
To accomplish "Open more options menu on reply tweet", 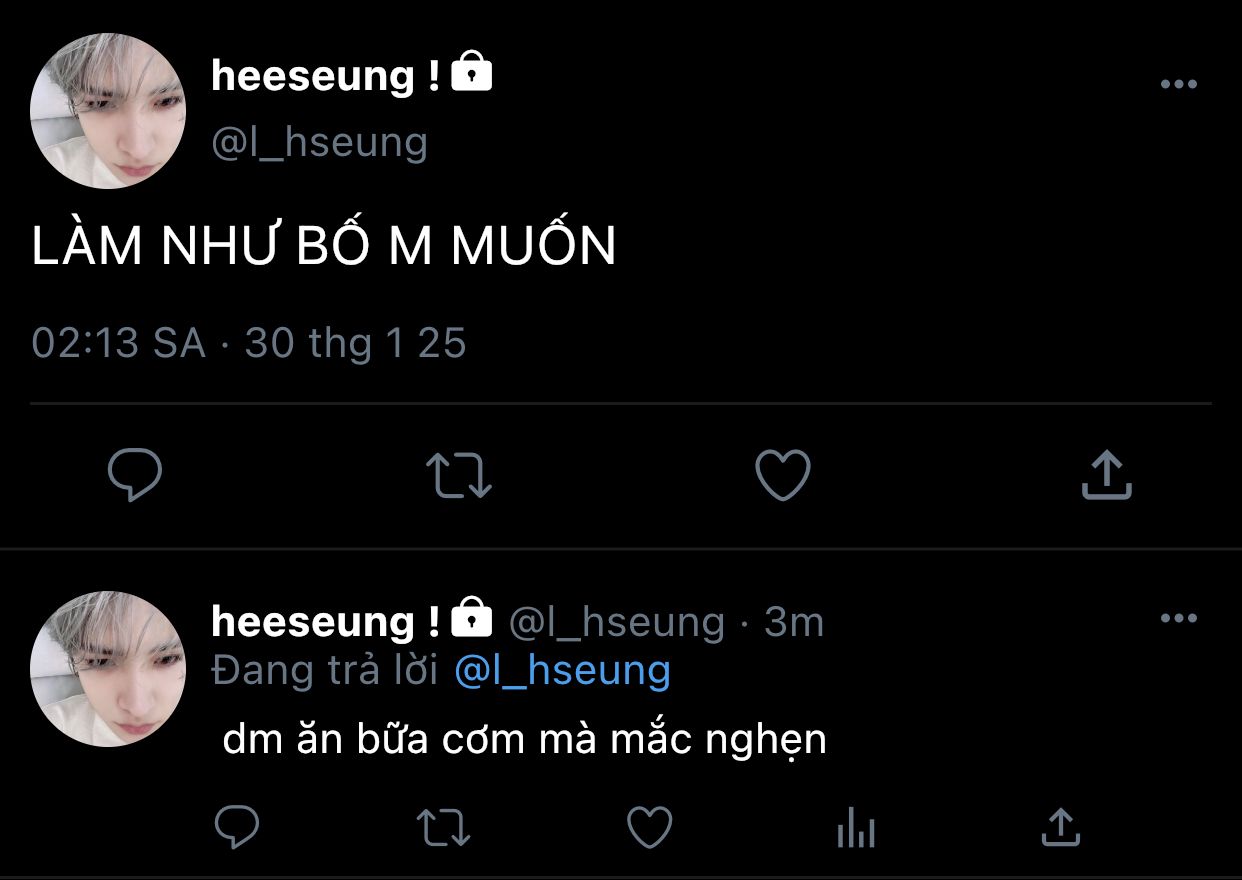I will tap(1179, 619).
